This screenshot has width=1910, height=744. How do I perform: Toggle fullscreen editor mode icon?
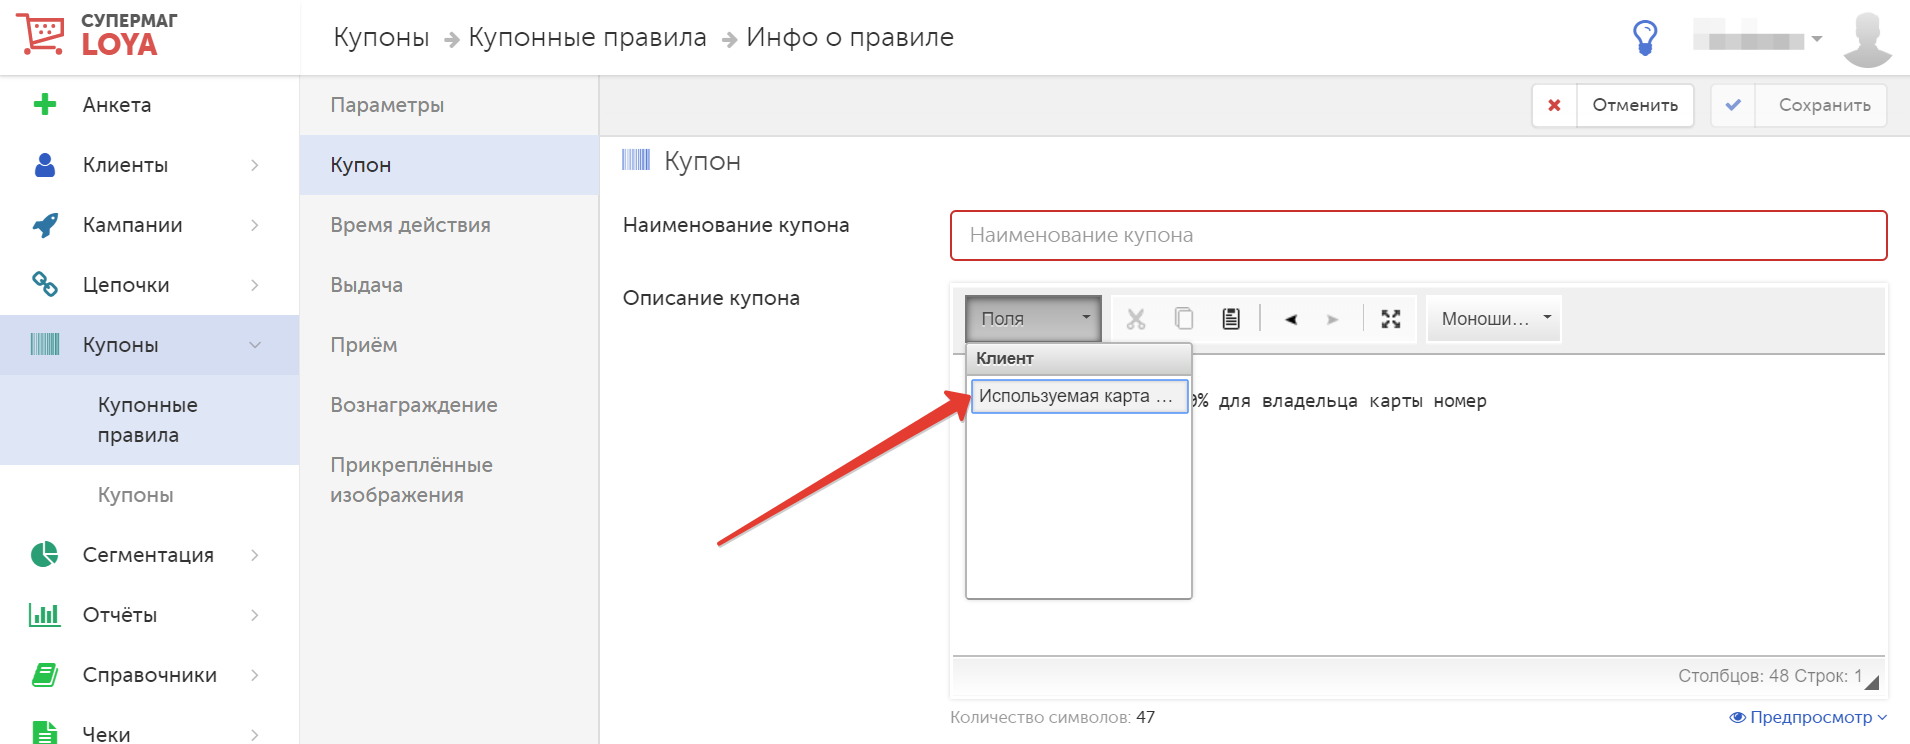[x=1391, y=319]
